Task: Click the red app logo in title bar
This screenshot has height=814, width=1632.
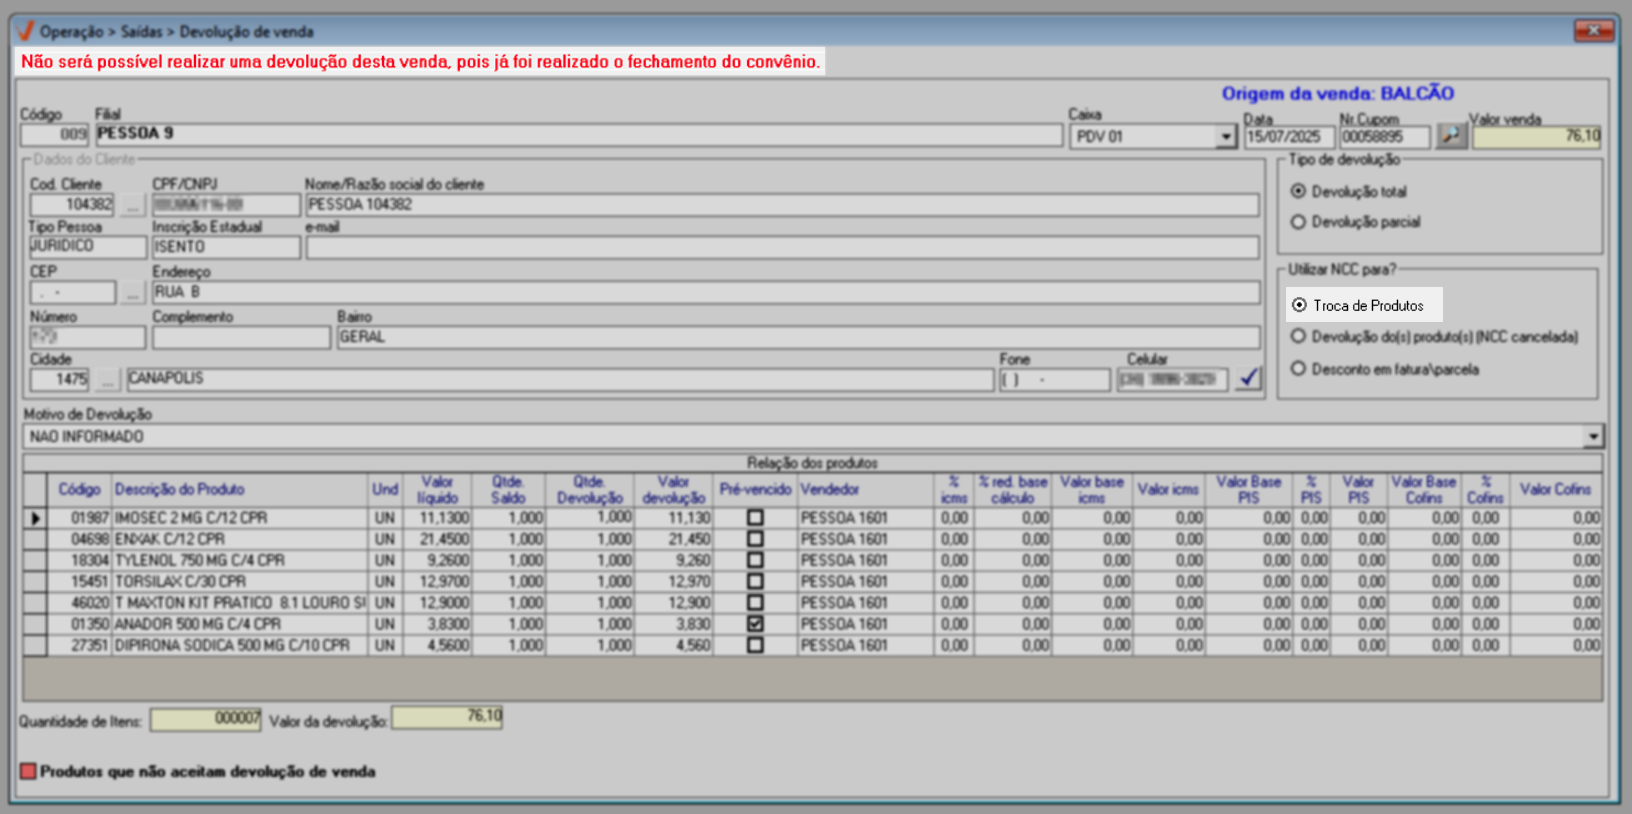Action: tap(25, 32)
